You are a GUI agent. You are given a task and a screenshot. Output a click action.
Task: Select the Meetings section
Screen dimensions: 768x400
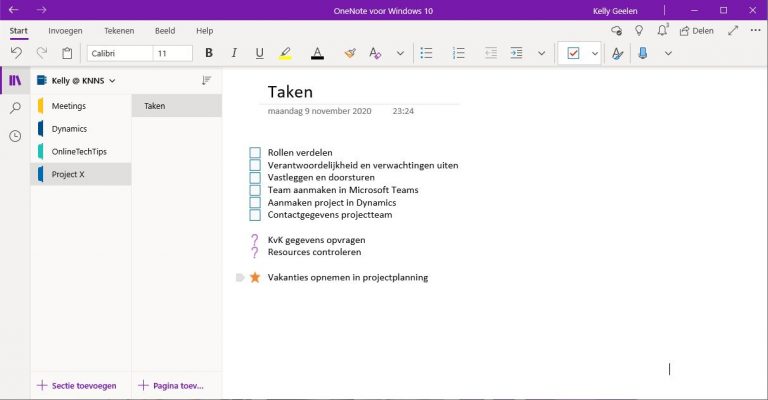click(81, 106)
